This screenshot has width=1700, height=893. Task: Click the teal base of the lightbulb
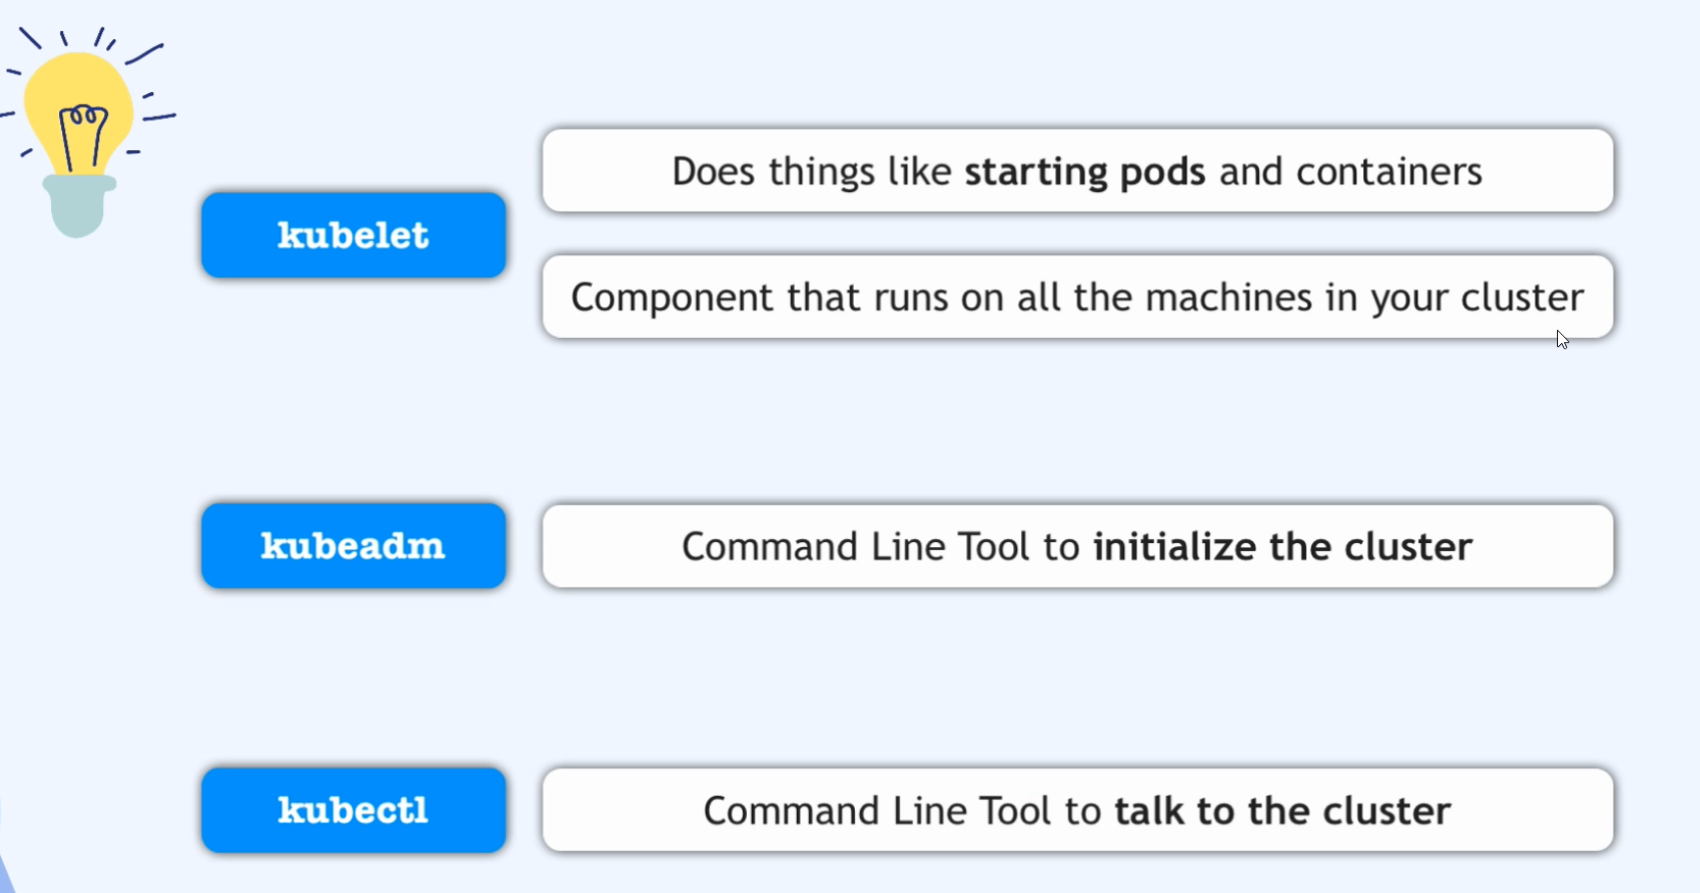point(79,207)
